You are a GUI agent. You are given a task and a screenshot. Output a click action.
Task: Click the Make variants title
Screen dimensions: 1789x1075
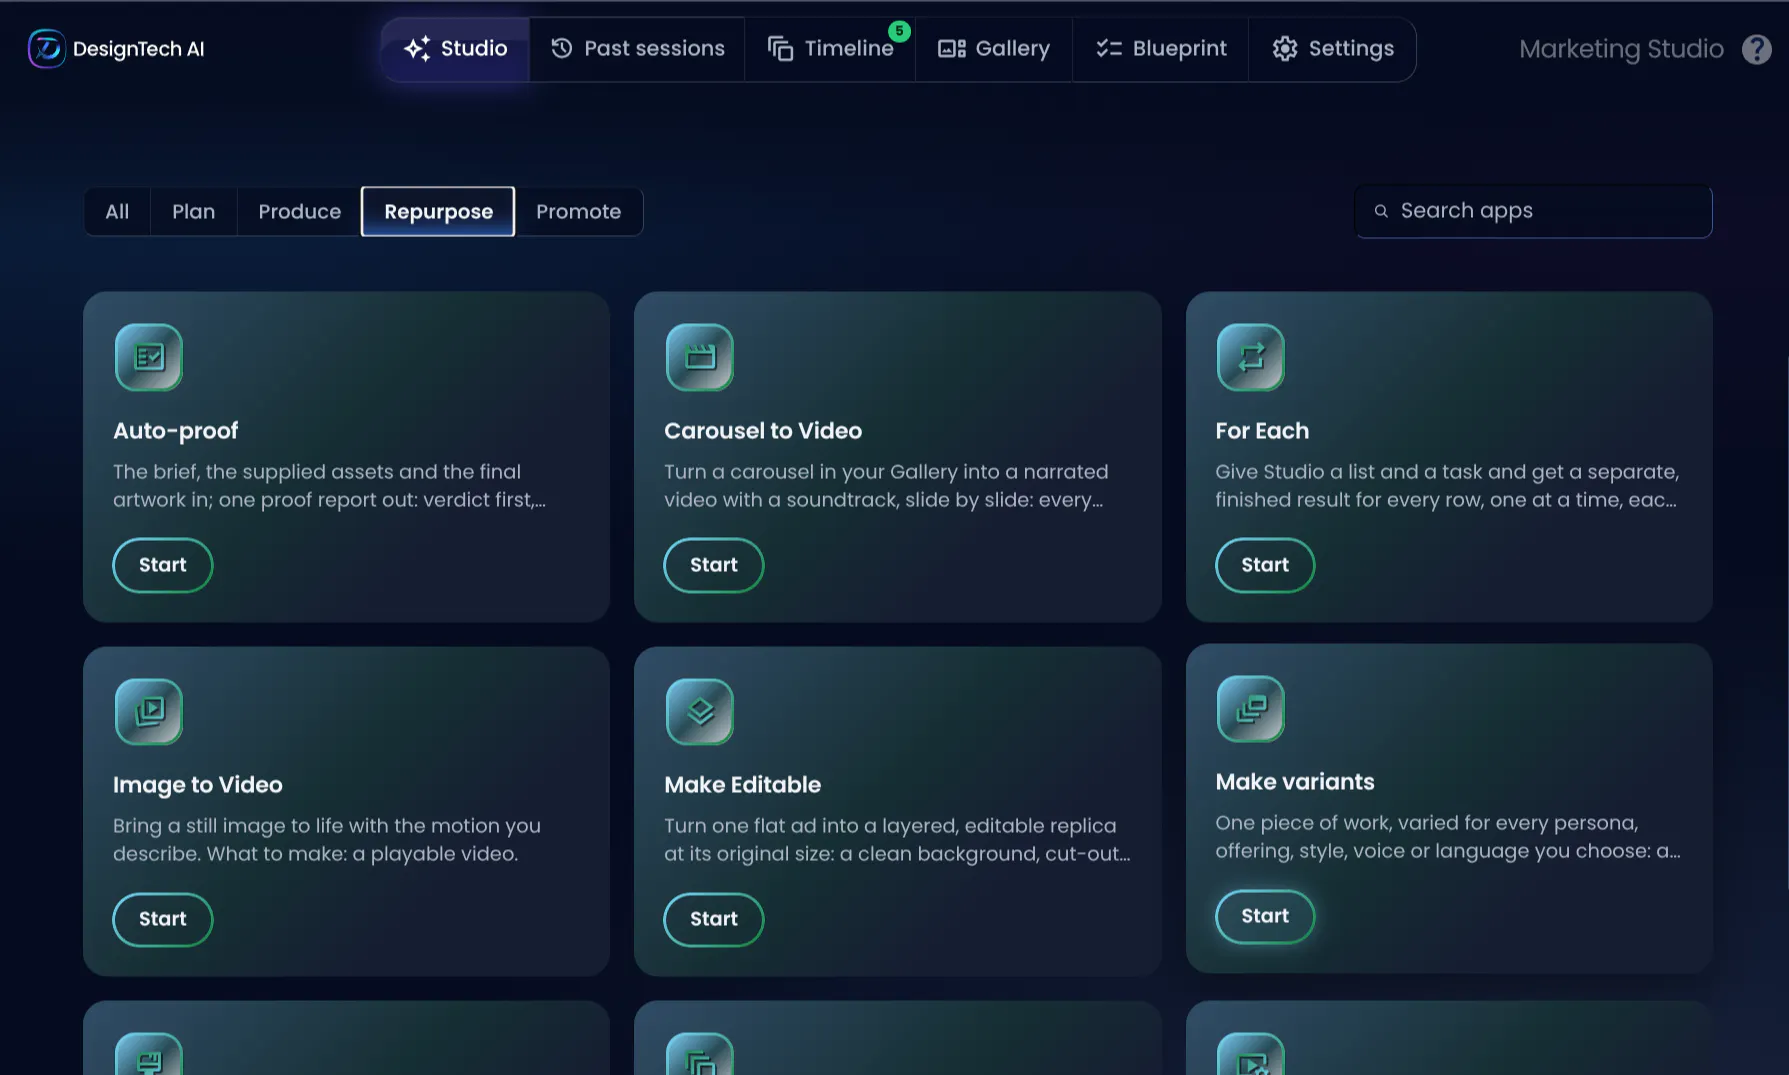tap(1295, 782)
